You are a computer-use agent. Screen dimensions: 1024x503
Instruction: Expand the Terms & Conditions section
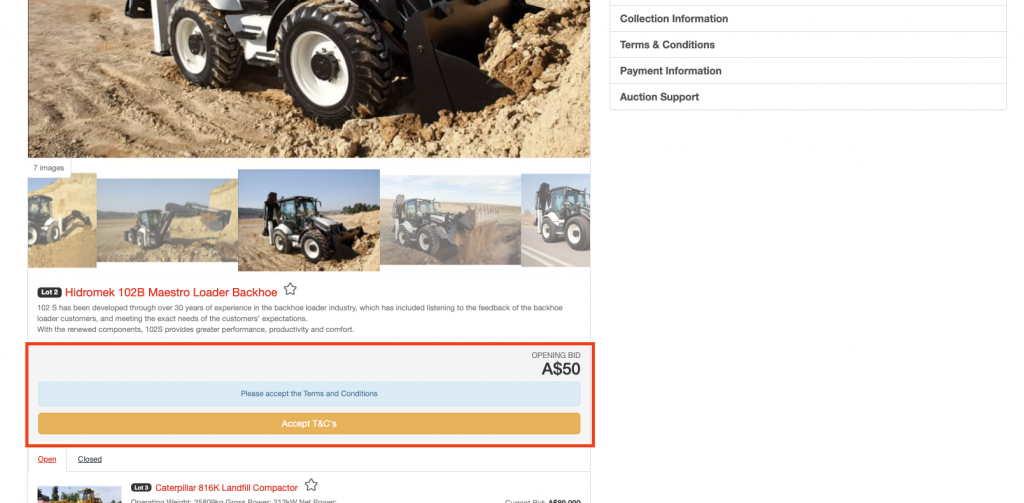pos(808,45)
